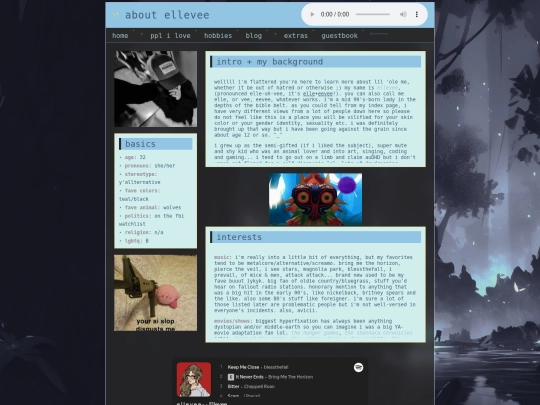The width and height of the screenshot is (540, 405).
Task: Open the home navigation link
Action: point(120,35)
